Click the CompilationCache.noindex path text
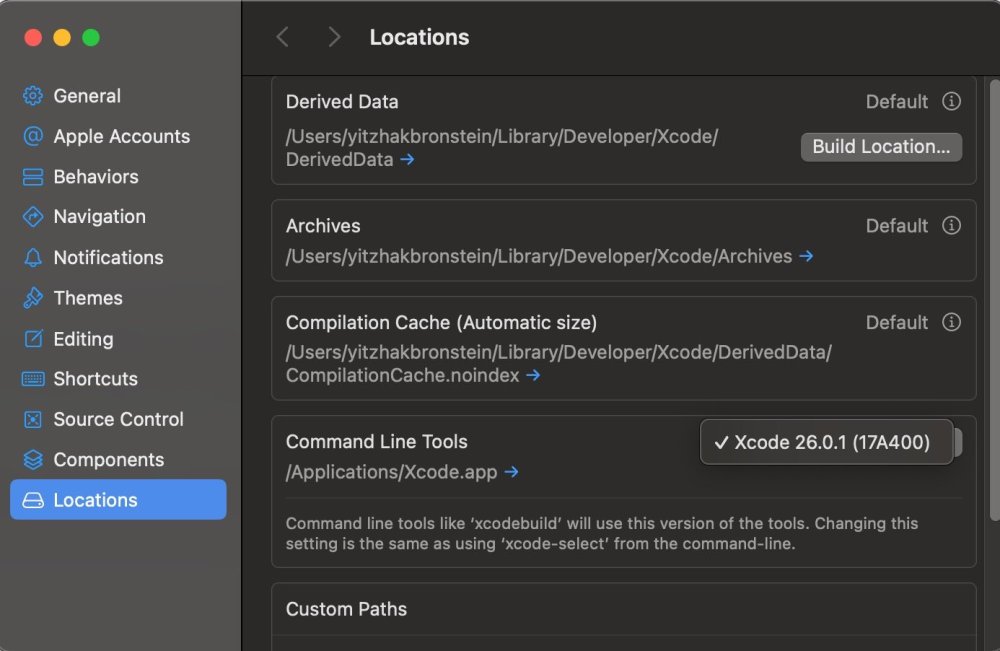Viewport: 1000px width, 651px height. pos(559,363)
